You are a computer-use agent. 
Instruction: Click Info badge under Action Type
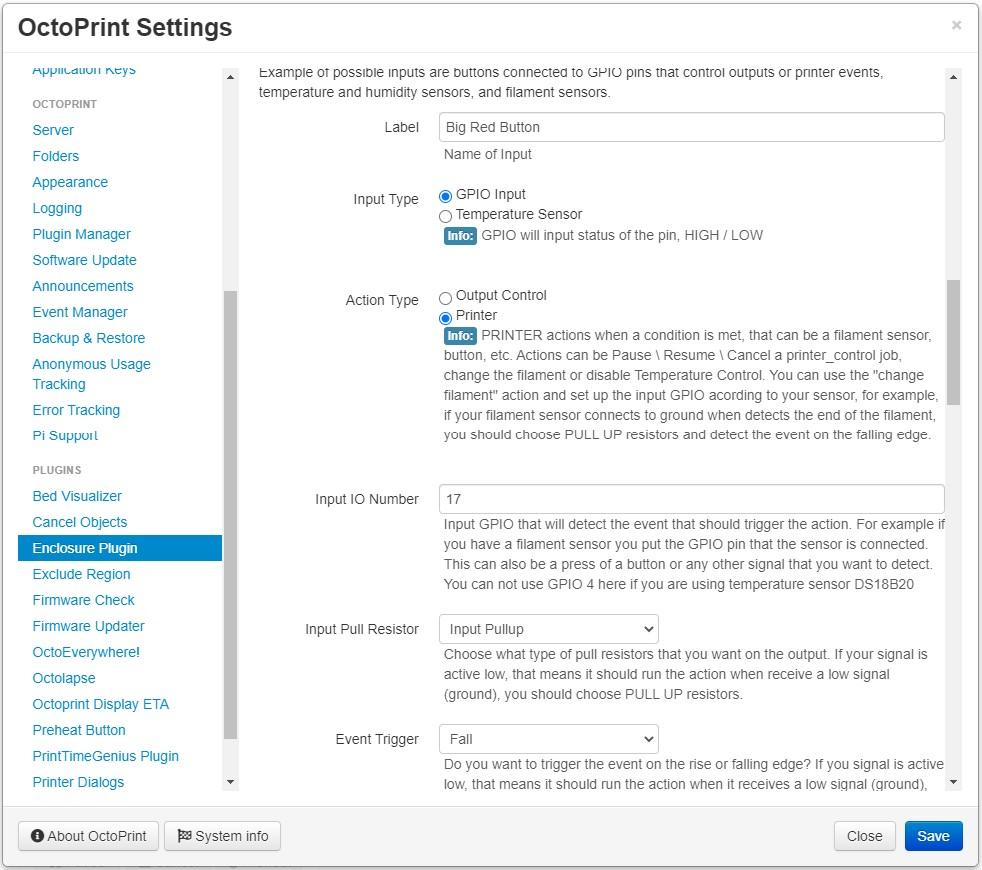click(460, 336)
